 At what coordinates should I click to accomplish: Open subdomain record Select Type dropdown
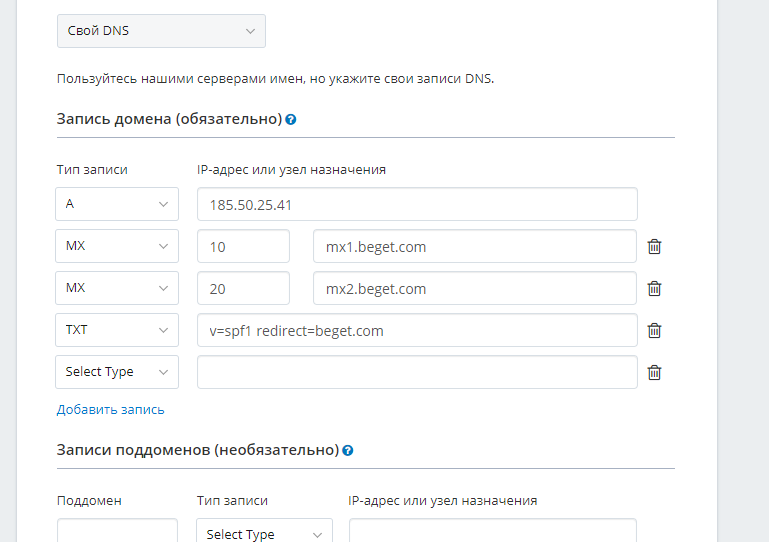pos(264,533)
